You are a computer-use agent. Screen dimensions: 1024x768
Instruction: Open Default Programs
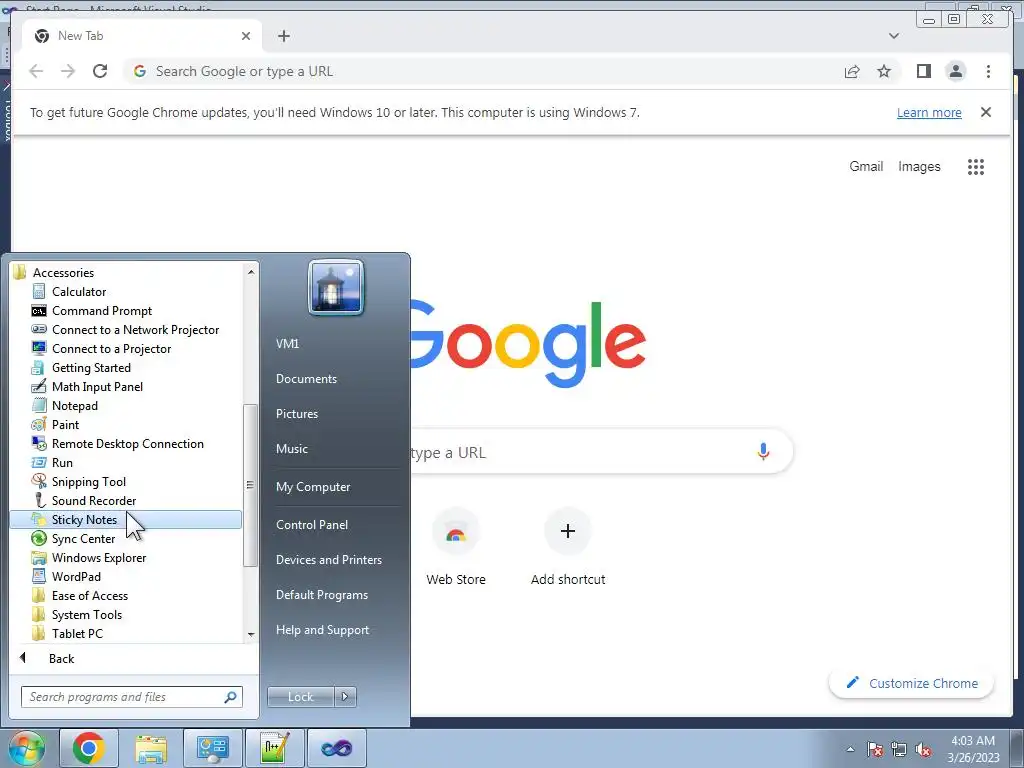pyautogui.click(x=321, y=595)
